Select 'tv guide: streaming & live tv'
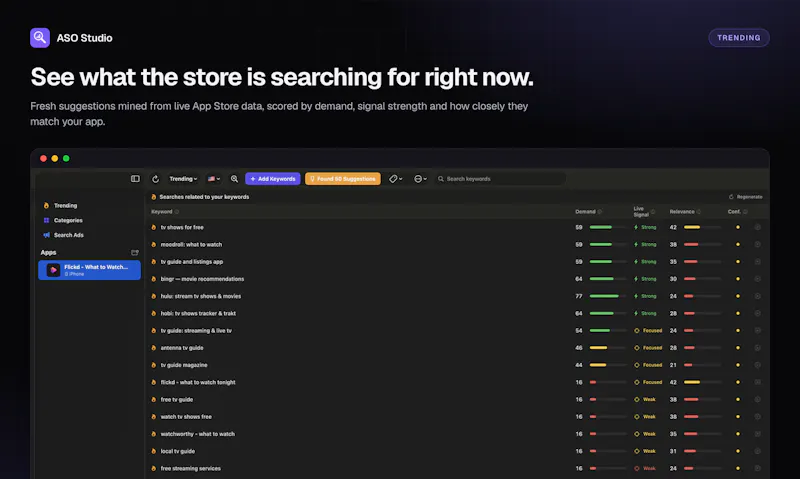 tap(196, 331)
